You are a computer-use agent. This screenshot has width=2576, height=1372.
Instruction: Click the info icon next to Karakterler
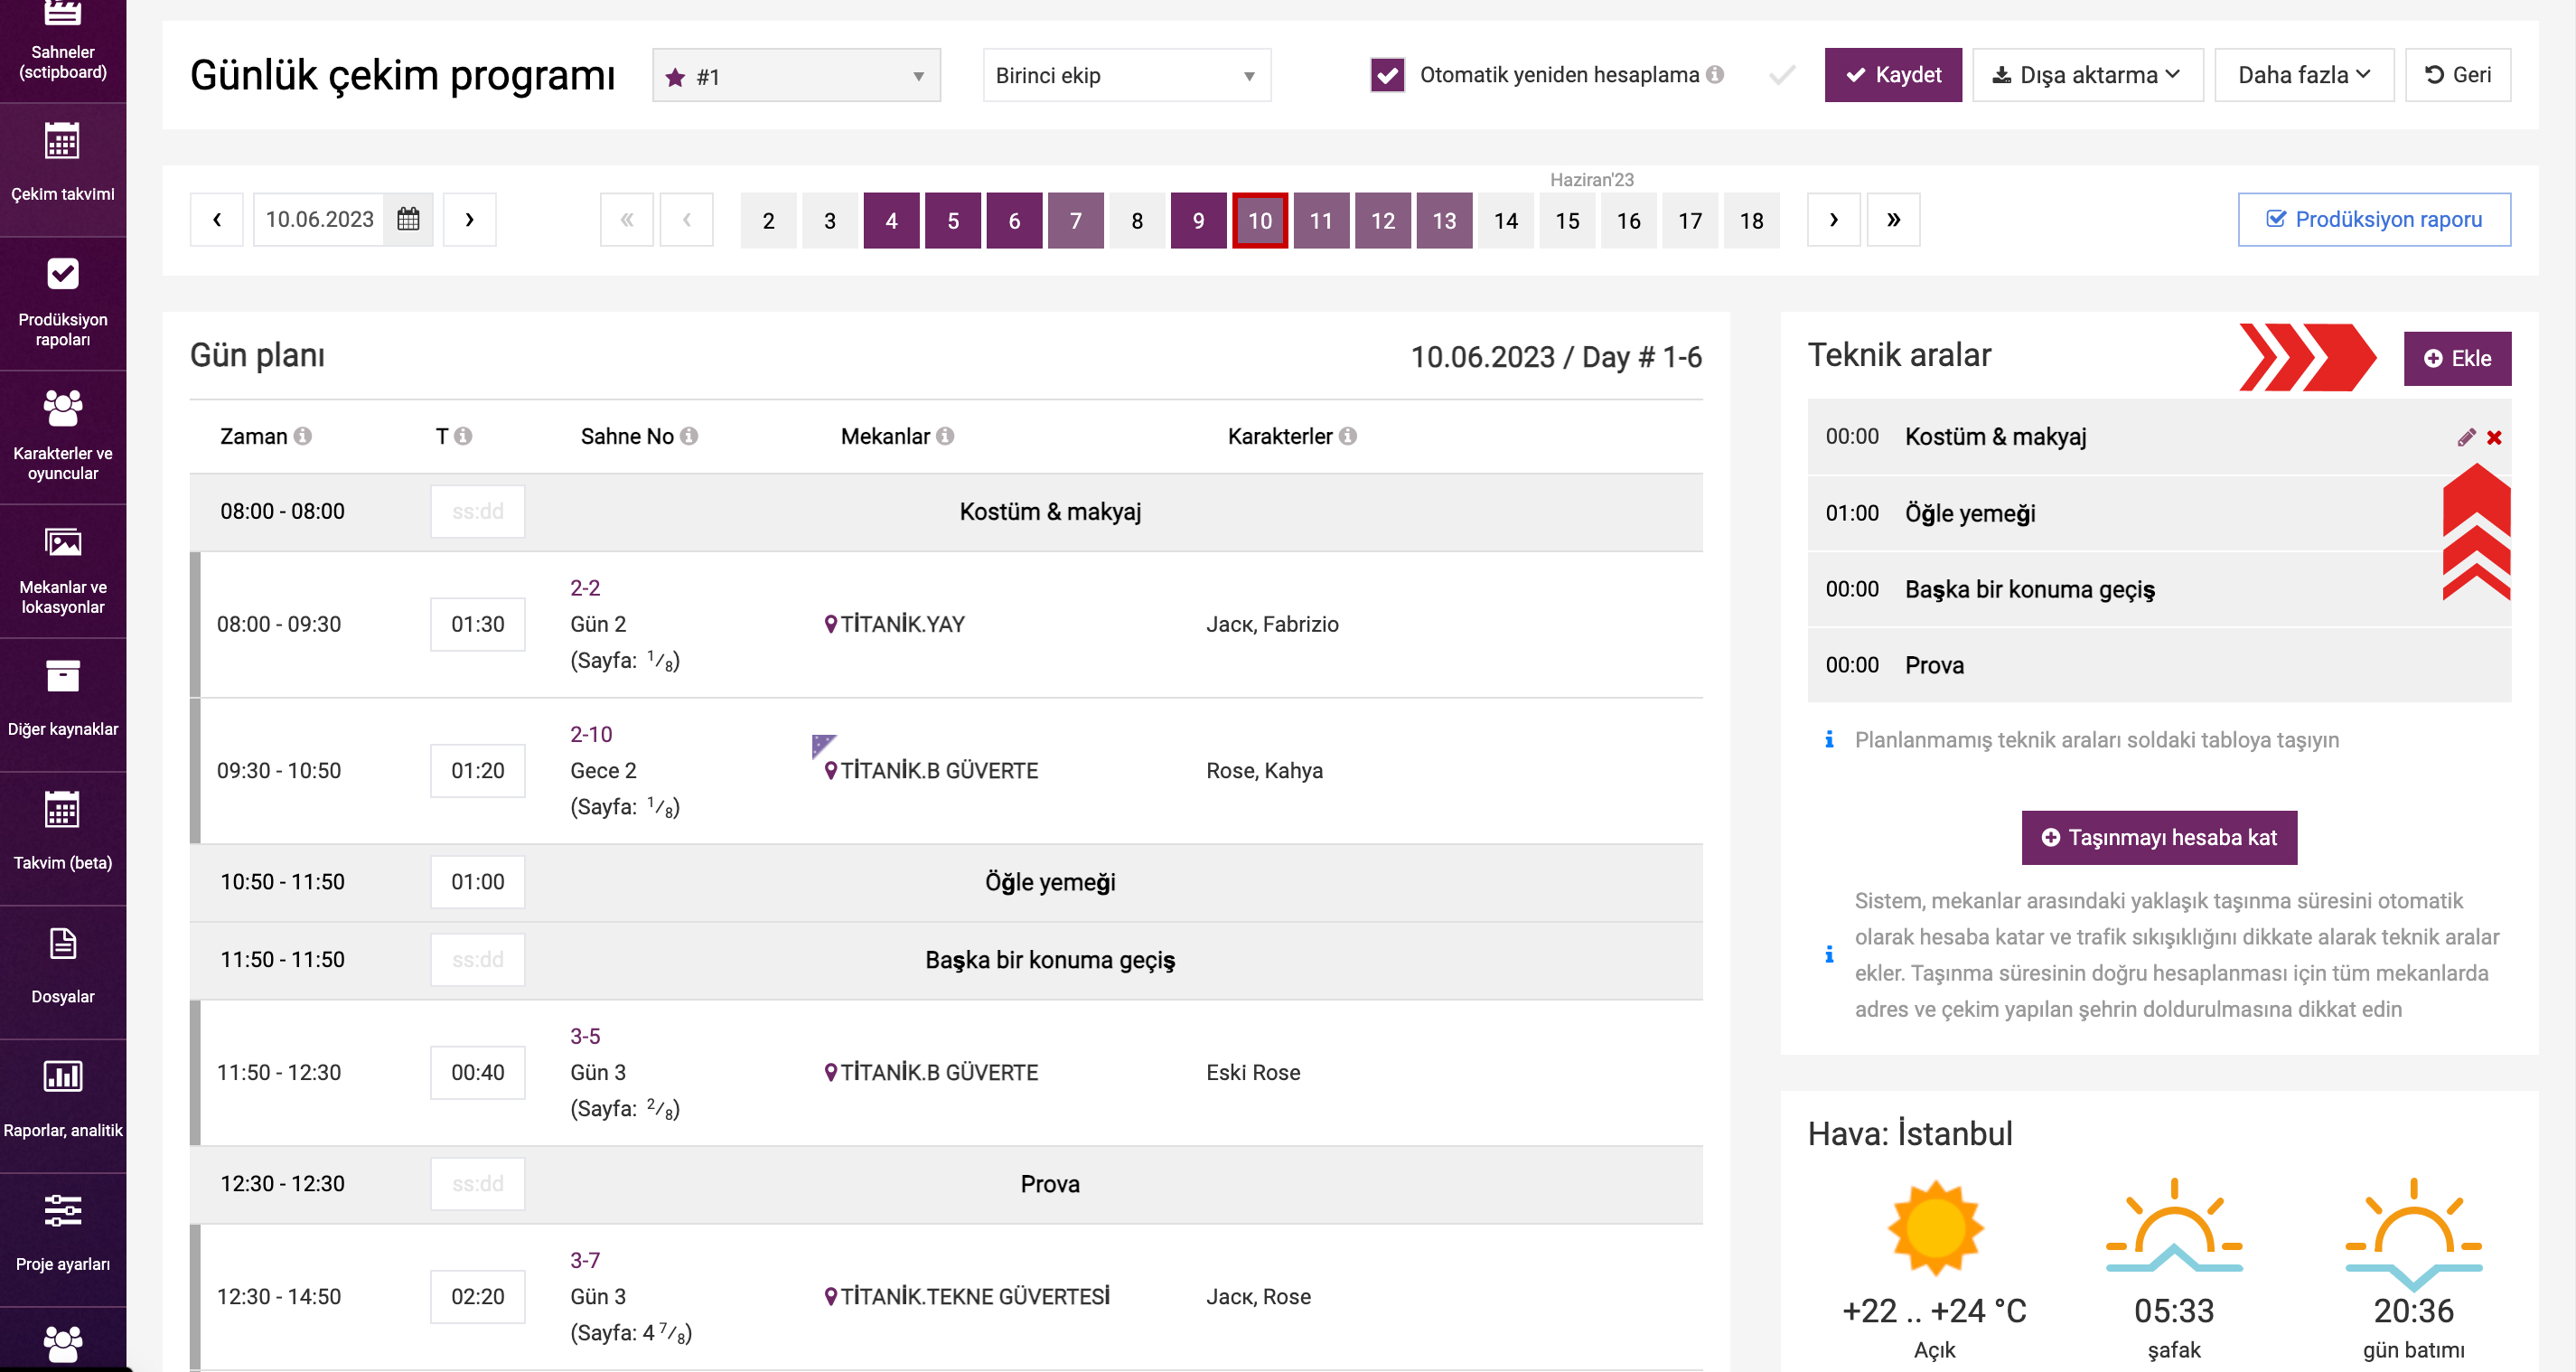(x=1348, y=436)
